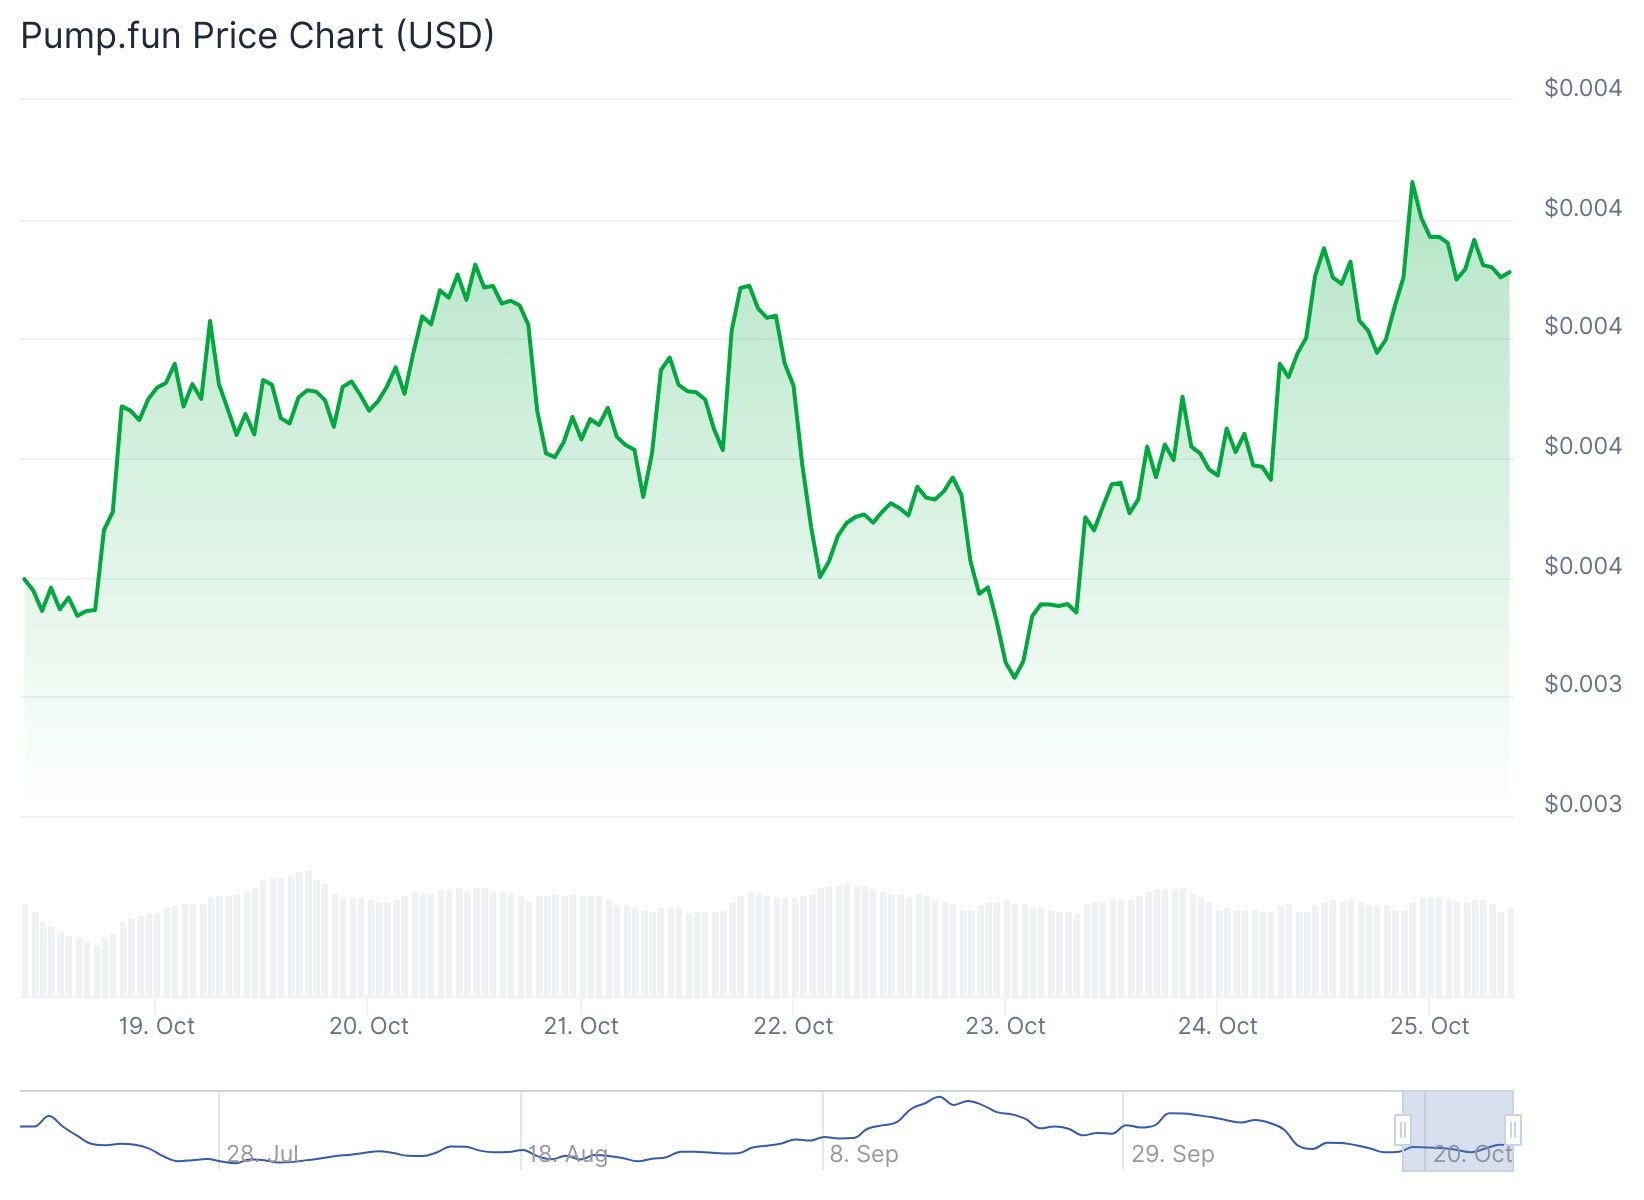Select the 22. Oct x-axis label
This screenshot has height=1200, width=1644.
tap(793, 1026)
